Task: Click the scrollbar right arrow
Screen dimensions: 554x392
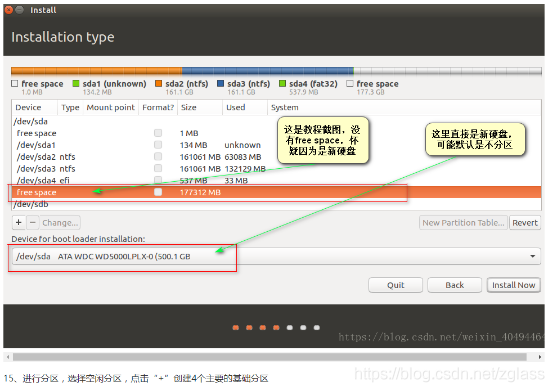Action: [540, 357]
